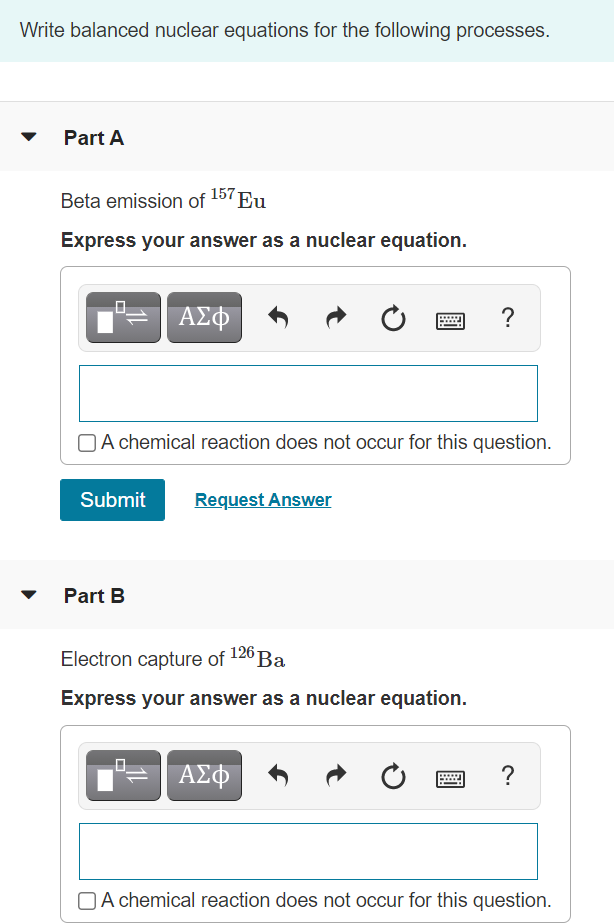614x924 pixels.
Task: Reset the Part A answer with the refresh icon
Action: [x=393, y=317]
